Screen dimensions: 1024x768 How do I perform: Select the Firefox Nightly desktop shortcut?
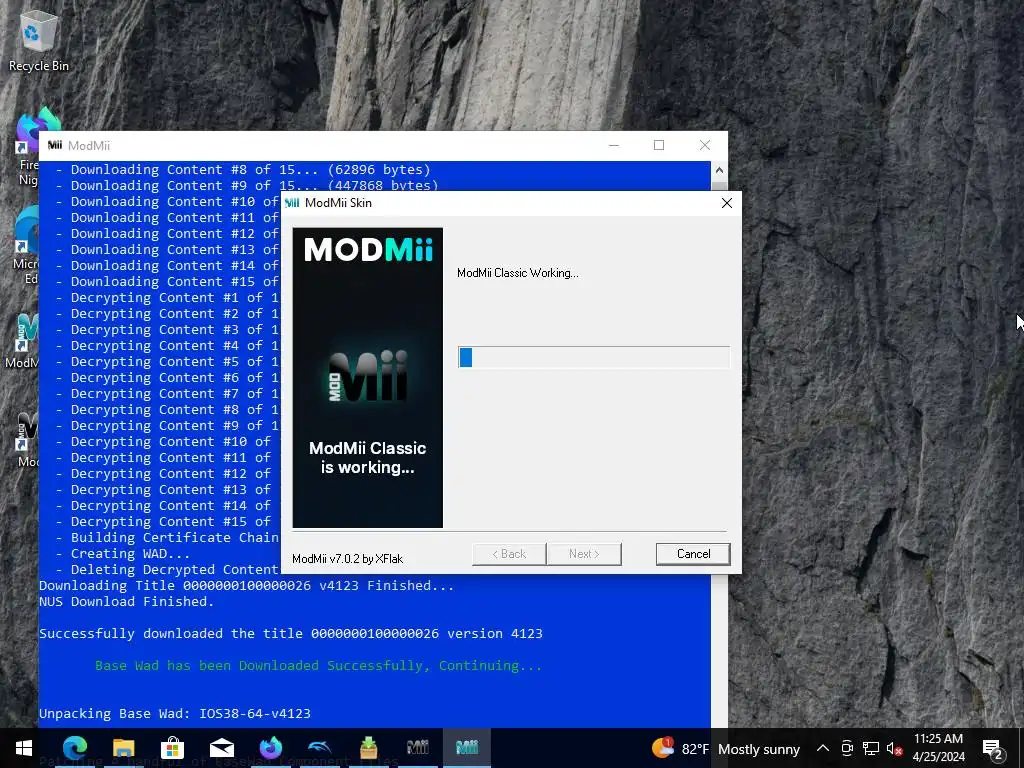tap(29, 149)
